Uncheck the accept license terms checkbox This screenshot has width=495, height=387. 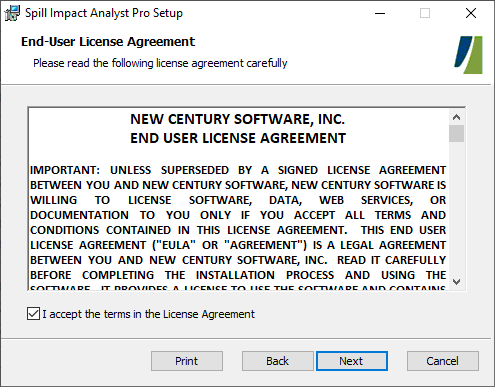33,314
